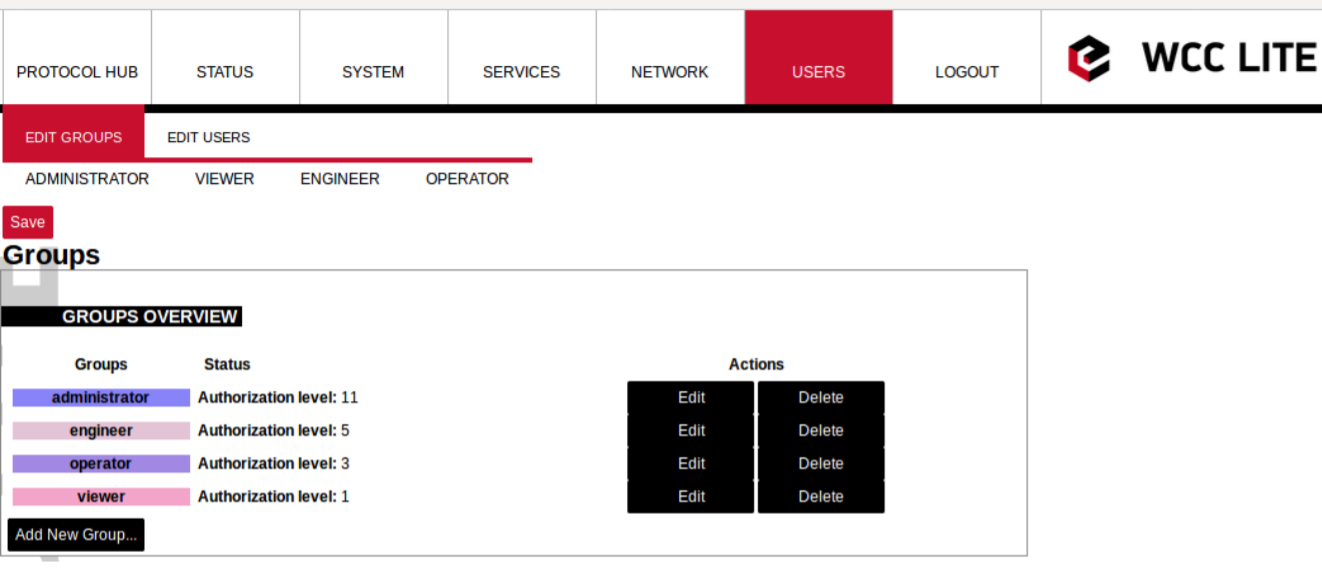This screenshot has width=1322, height=582.
Task: Open the VIEWER sub-tab
Action: click(224, 179)
